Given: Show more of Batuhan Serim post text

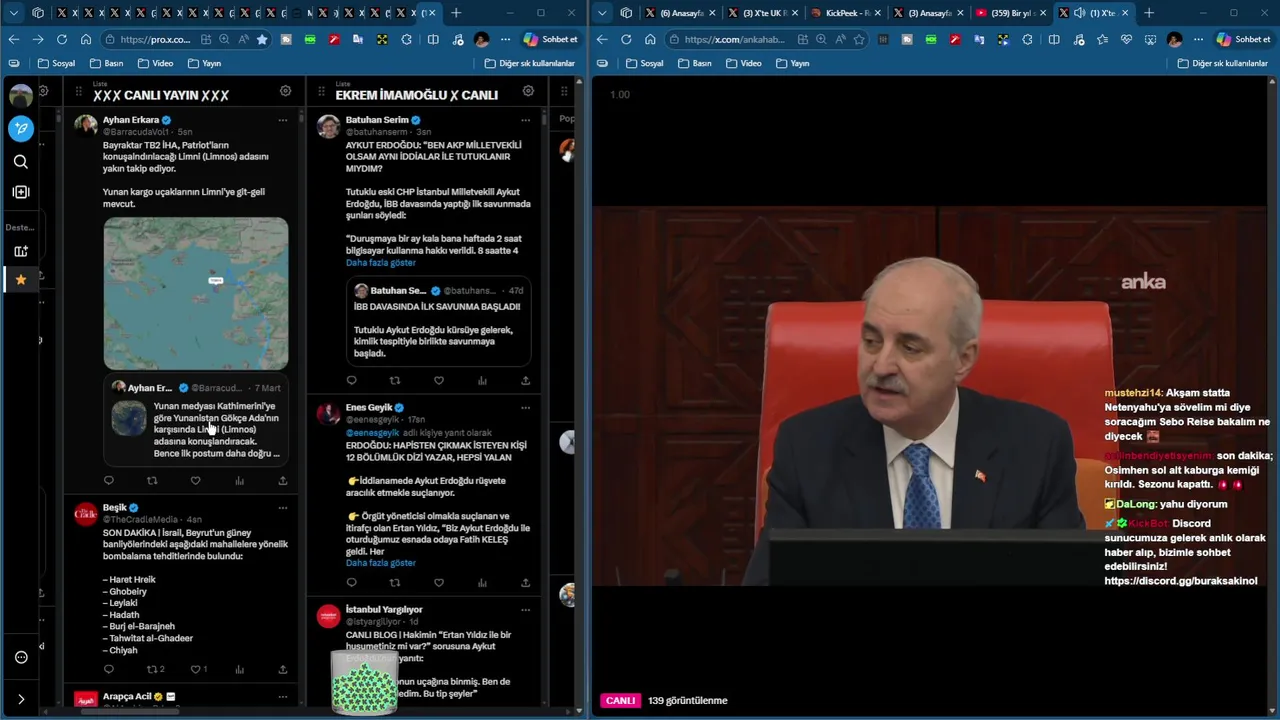Looking at the screenshot, I should [x=381, y=262].
